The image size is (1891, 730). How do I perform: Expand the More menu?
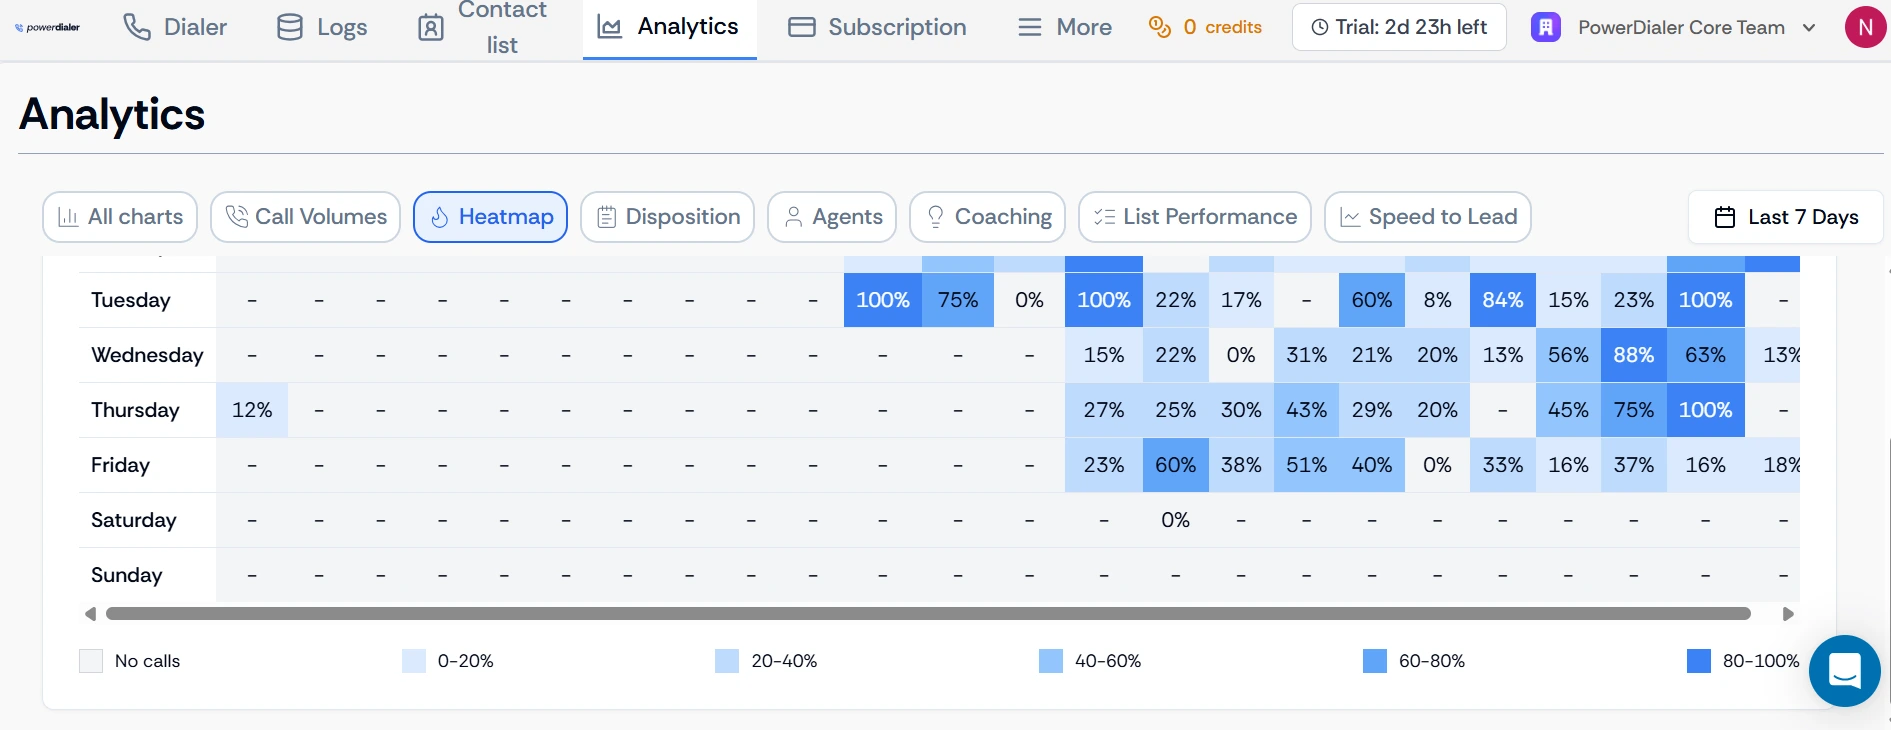(x=1063, y=27)
